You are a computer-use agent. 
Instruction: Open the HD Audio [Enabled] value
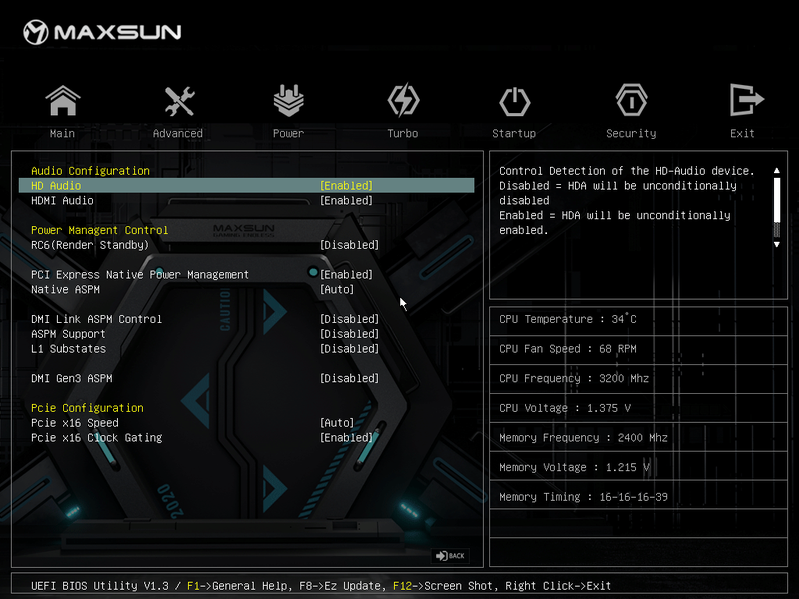pyautogui.click(x=347, y=185)
